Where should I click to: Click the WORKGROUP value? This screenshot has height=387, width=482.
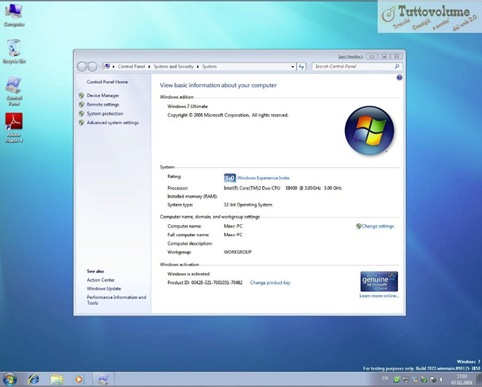click(237, 252)
